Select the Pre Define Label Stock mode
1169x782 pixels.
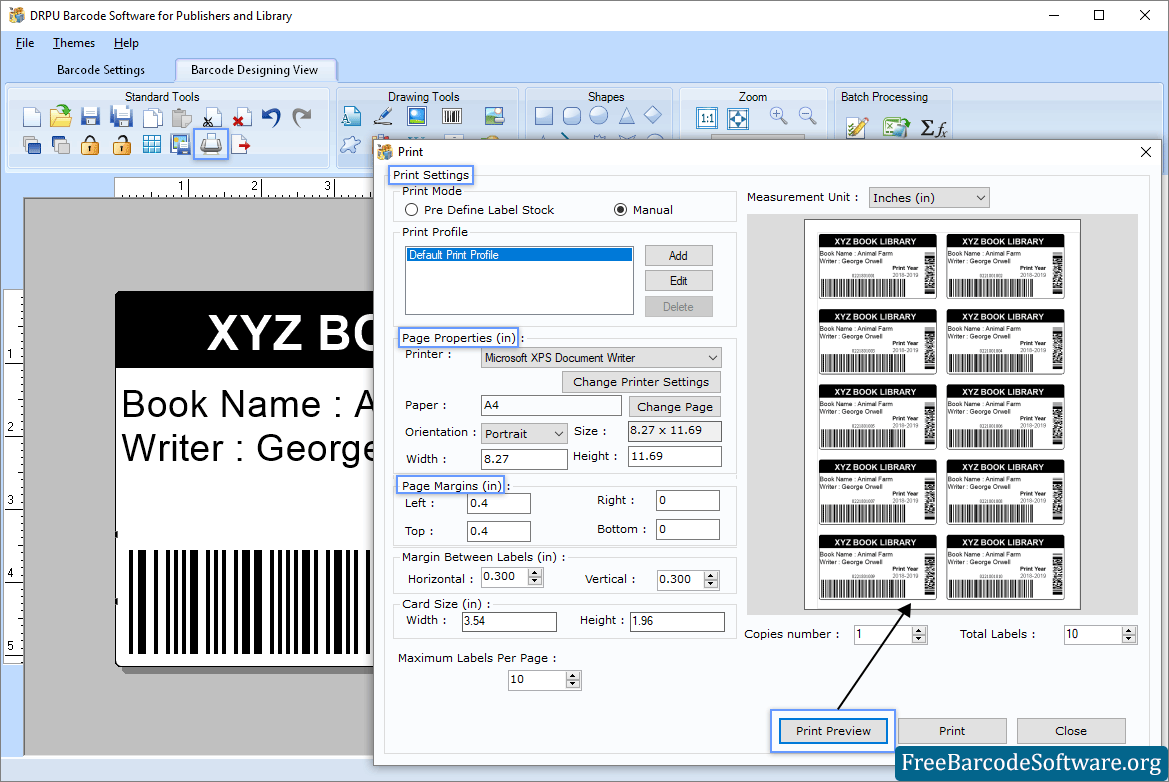click(x=411, y=210)
